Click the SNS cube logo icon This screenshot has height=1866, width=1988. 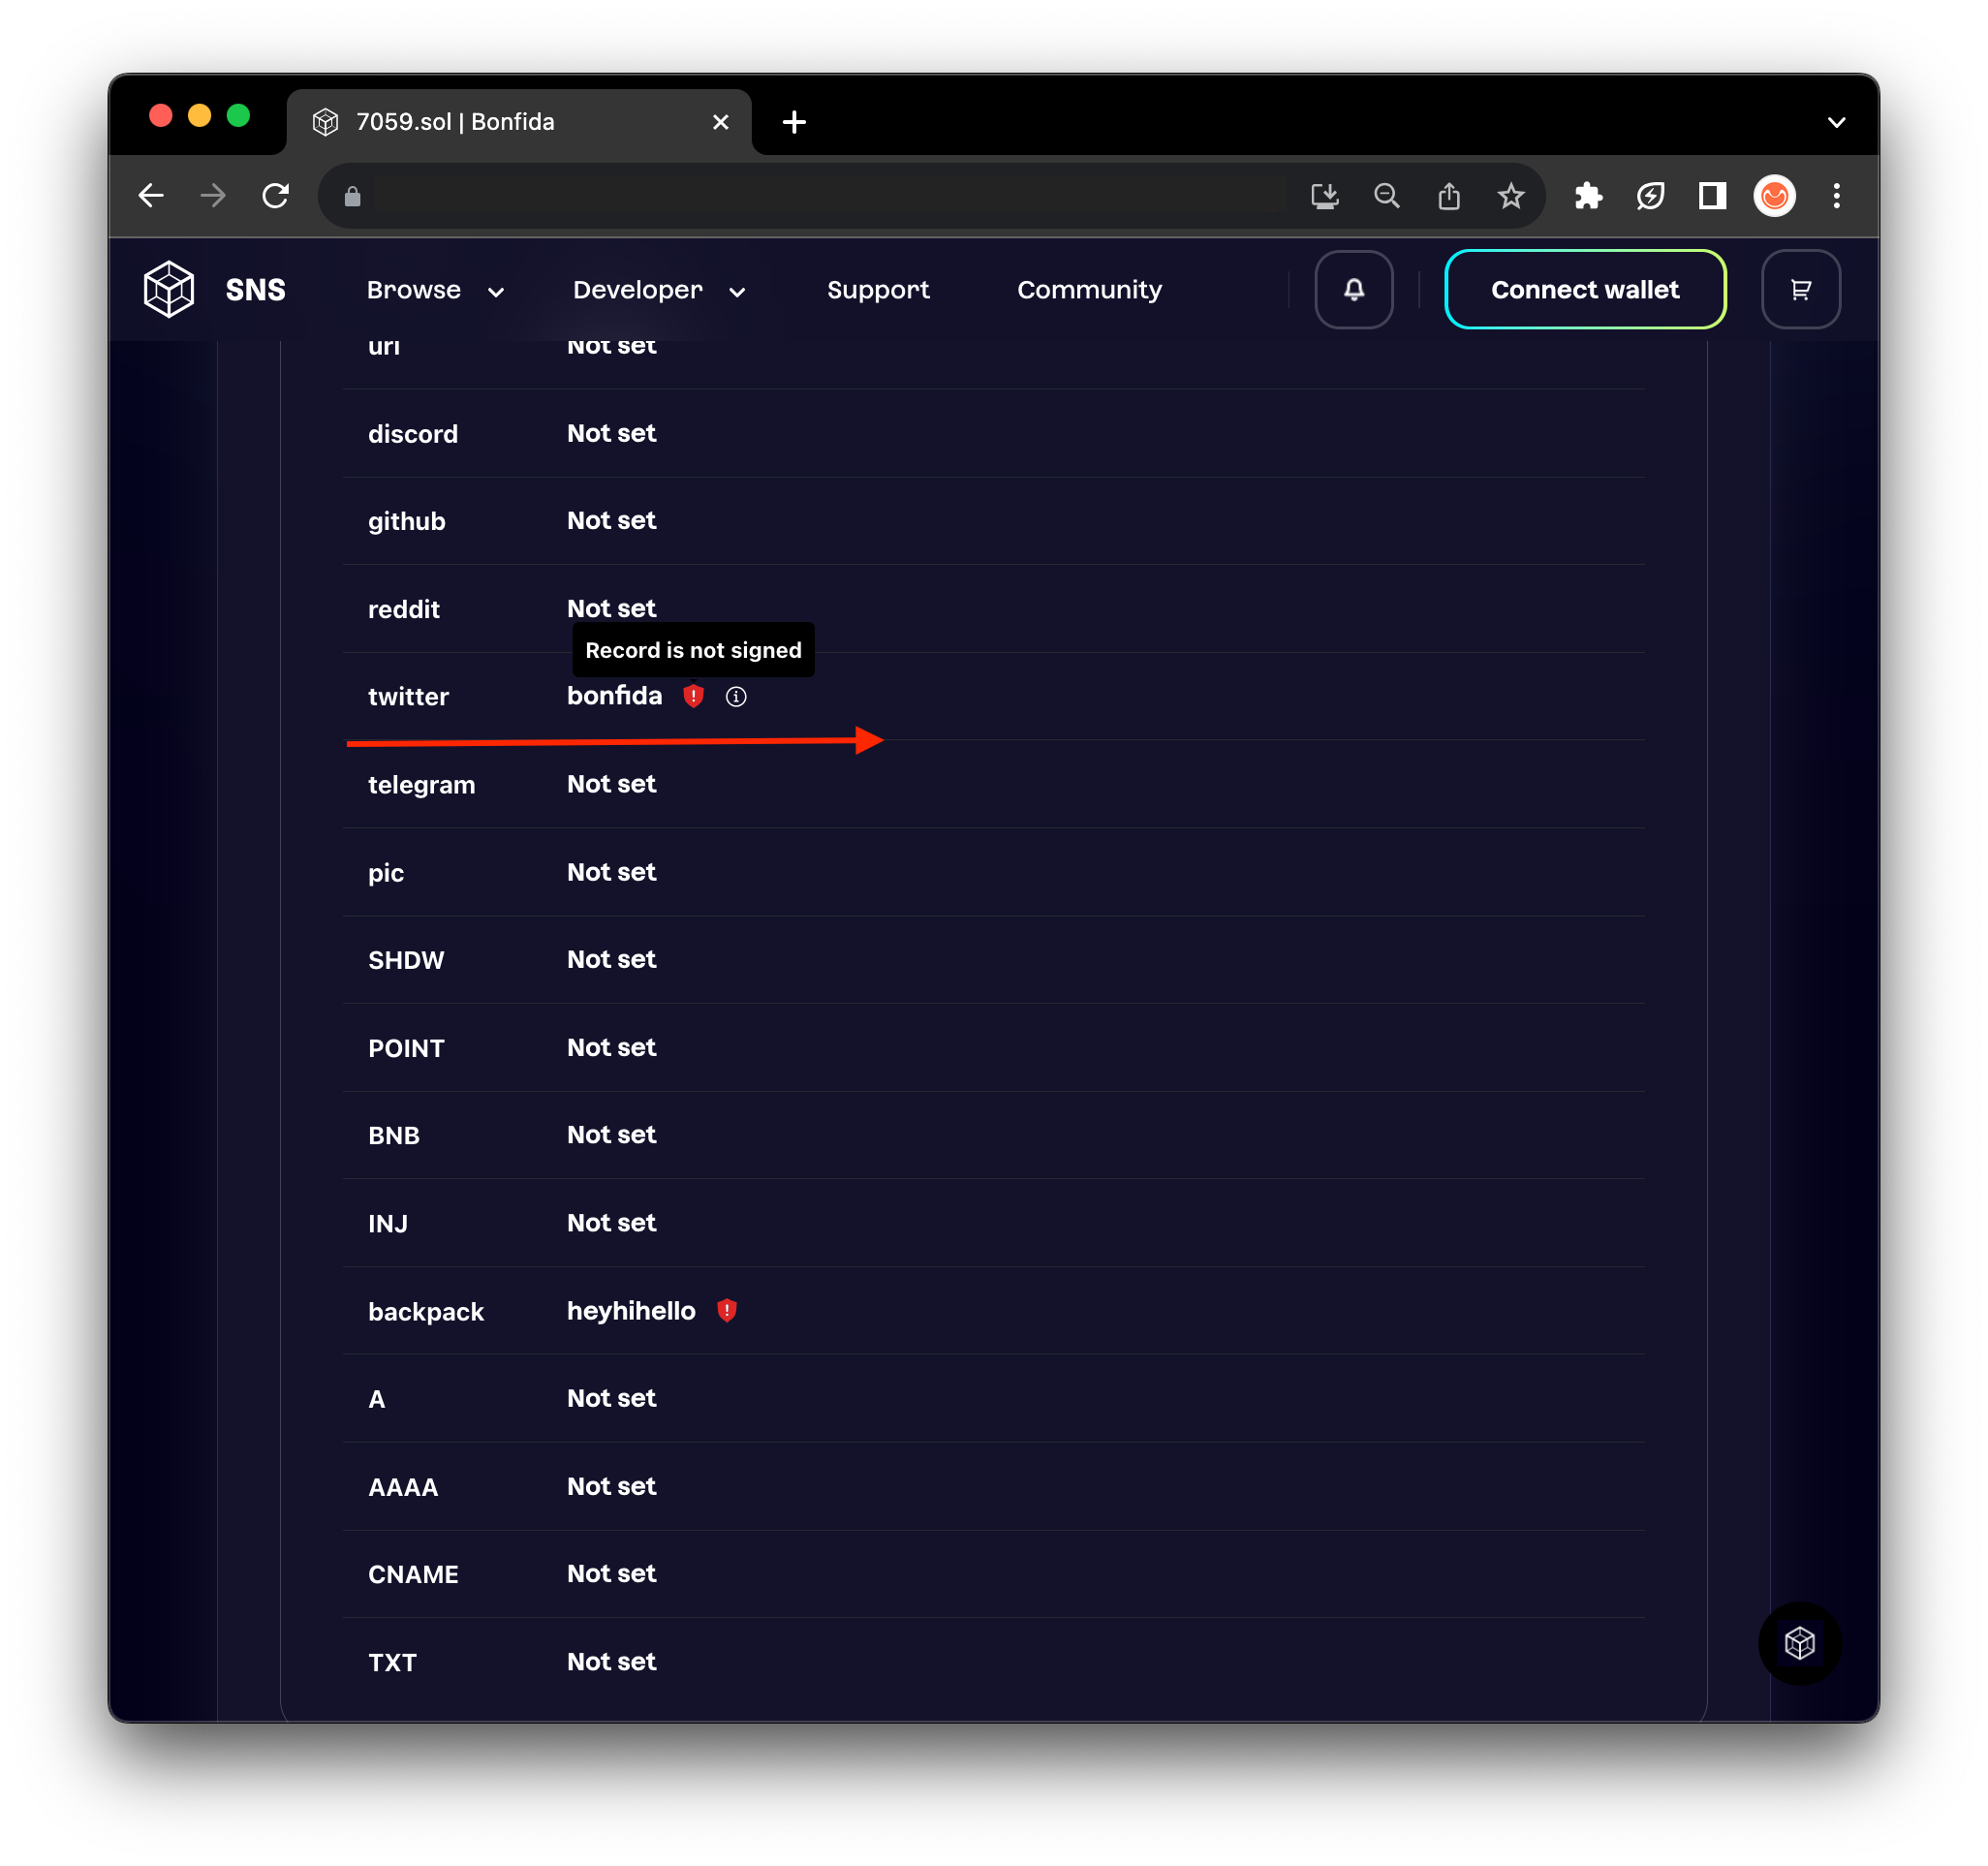click(x=168, y=289)
